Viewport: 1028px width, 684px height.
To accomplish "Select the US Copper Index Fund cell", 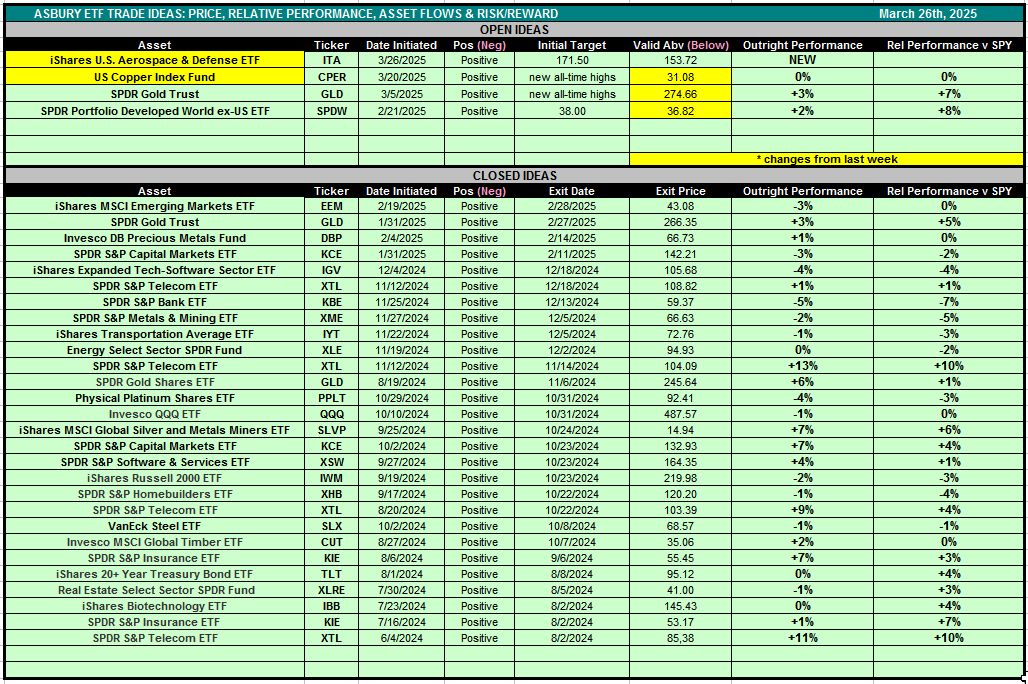I will (x=154, y=77).
